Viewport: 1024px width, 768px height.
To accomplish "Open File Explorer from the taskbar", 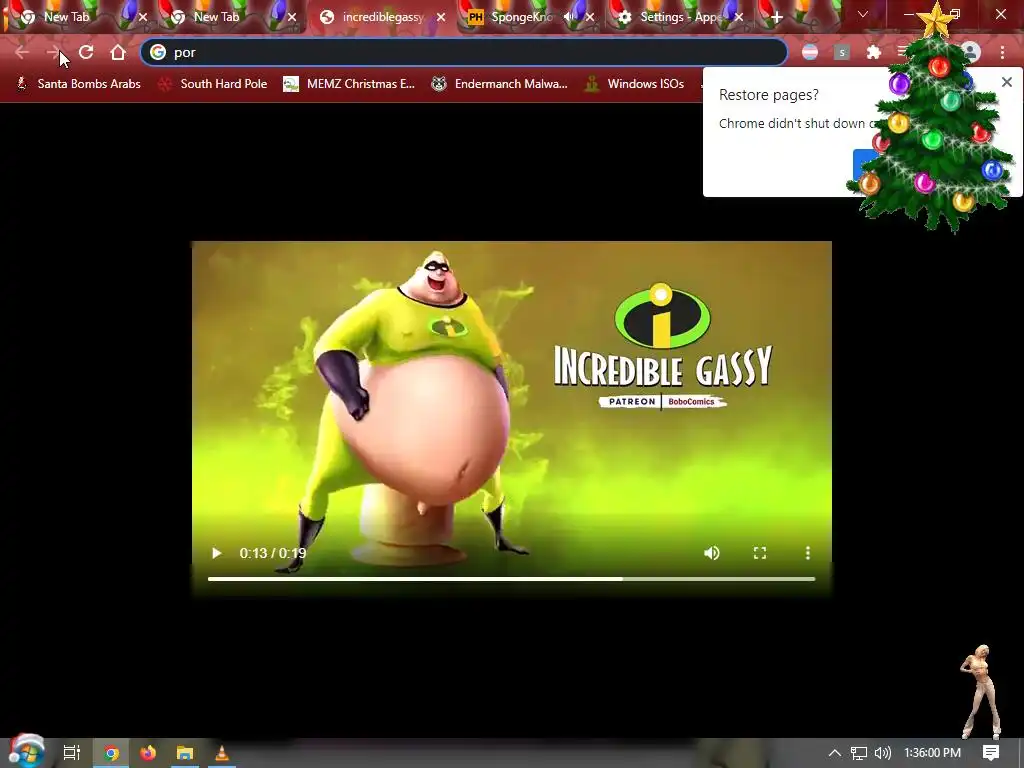I will coord(185,753).
